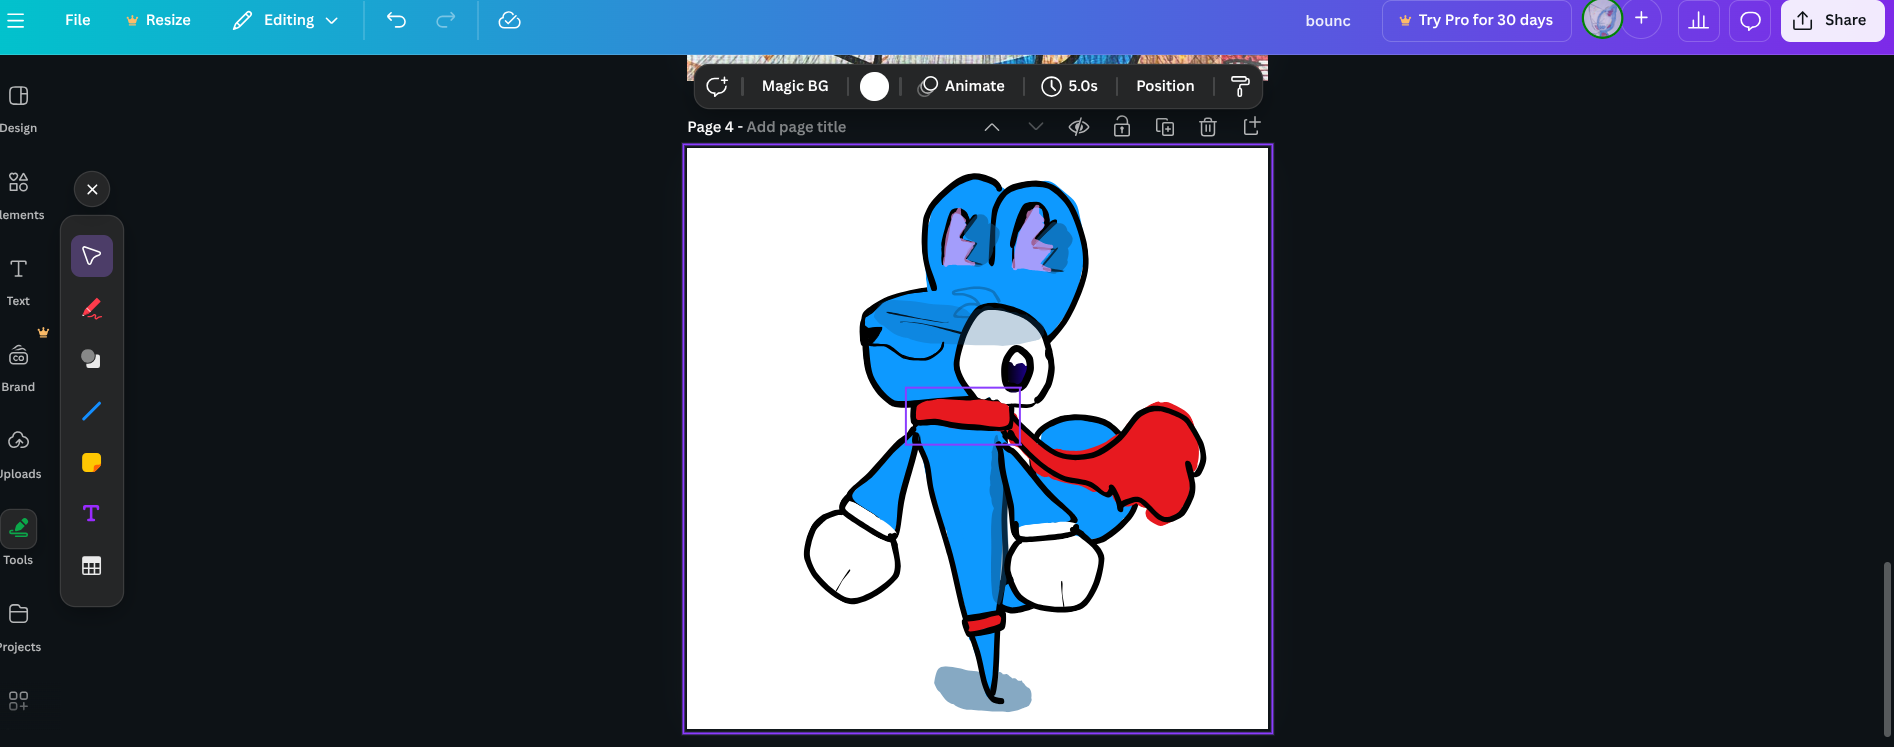
Task: Add a yellow sticky note
Action: (x=91, y=462)
